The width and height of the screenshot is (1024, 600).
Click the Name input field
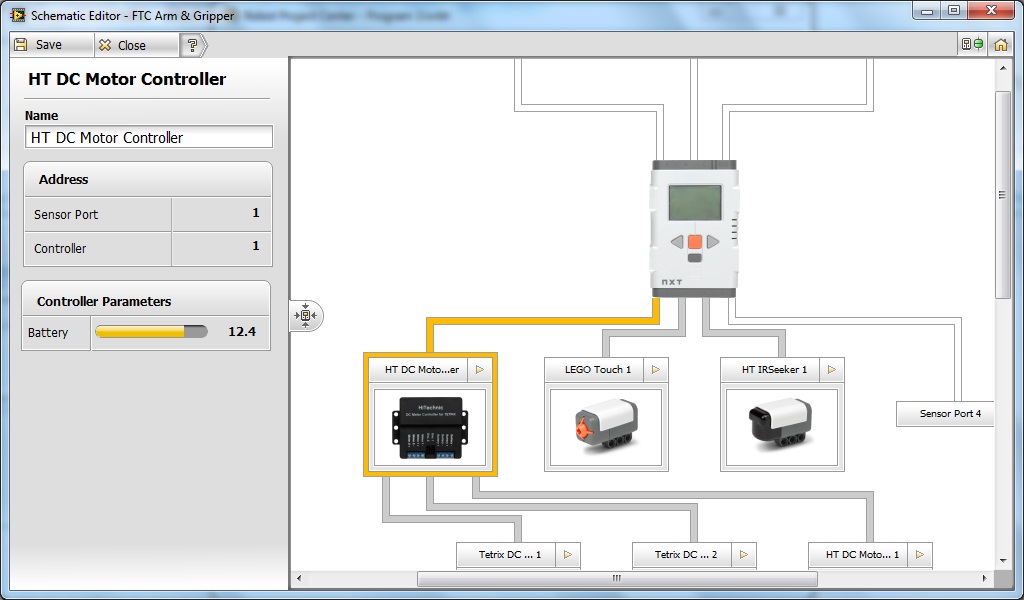148,138
